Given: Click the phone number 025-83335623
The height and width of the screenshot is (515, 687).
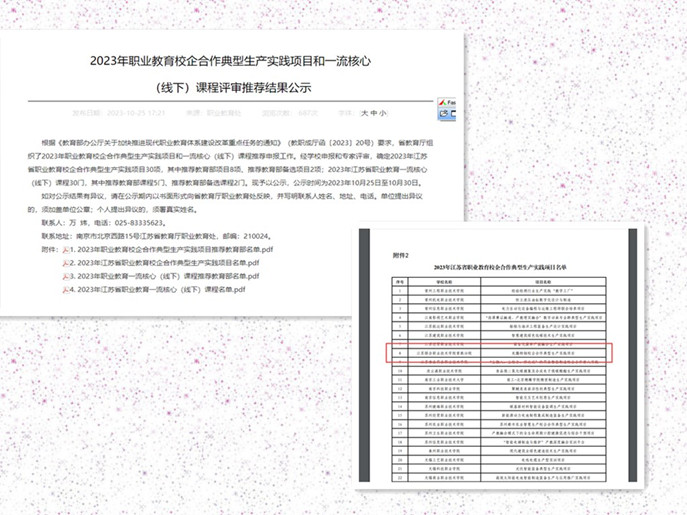Looking at the screenshot, I should [x=138, y=223].
